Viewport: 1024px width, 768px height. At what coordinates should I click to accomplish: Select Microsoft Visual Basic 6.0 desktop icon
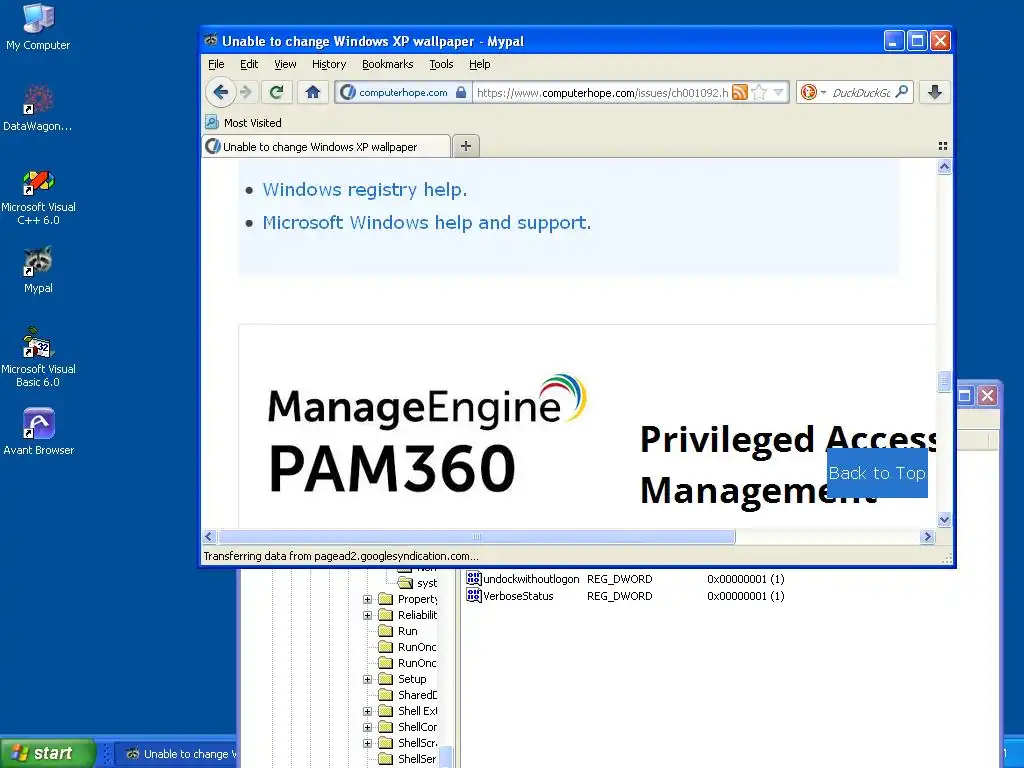pos(38,358)
